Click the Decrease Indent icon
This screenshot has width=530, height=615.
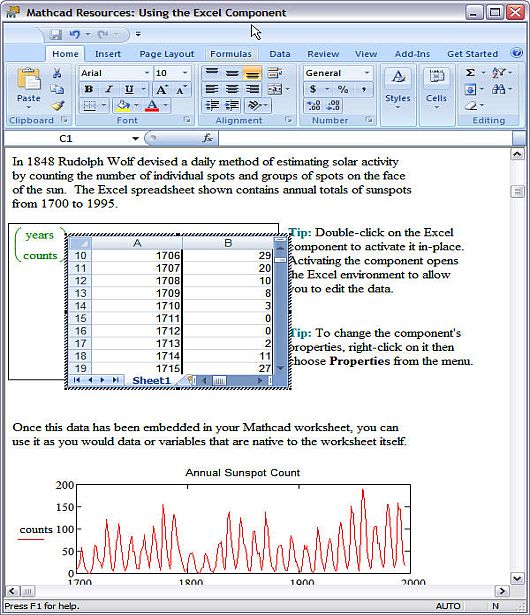click(x=212, y=106)
